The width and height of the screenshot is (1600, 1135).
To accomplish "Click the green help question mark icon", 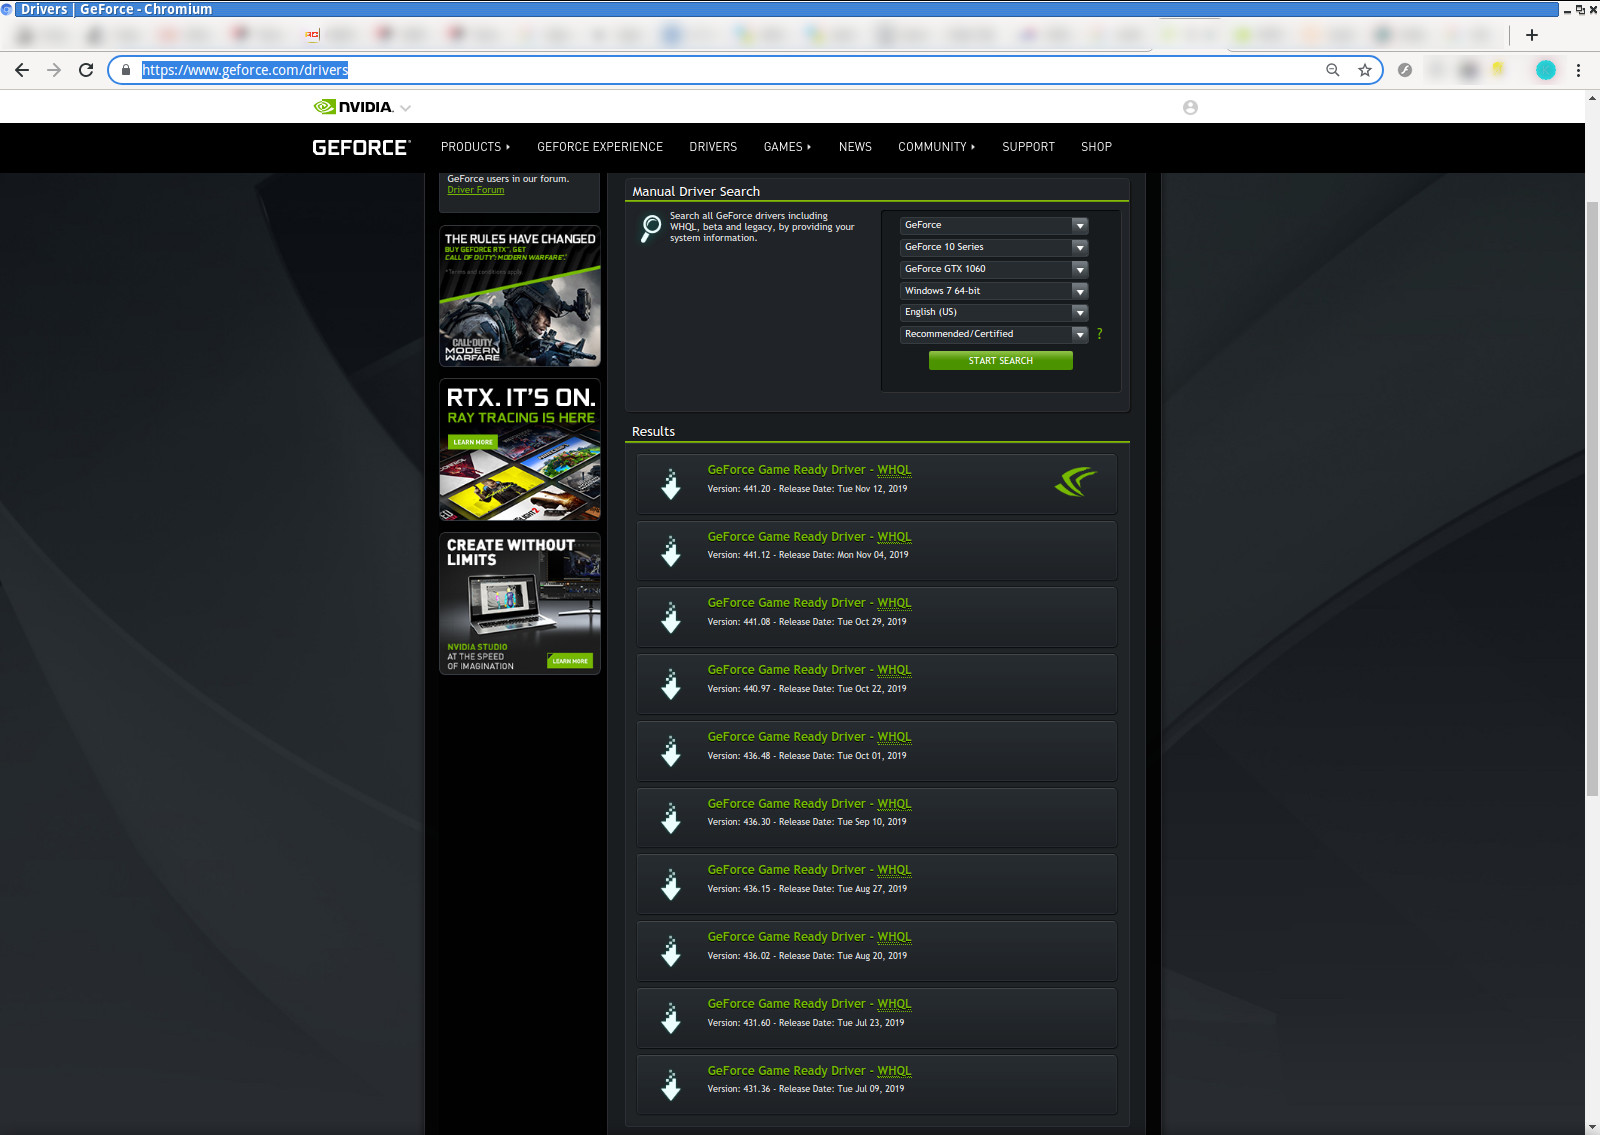I will pyautogui.click(x=1100, y=334).
